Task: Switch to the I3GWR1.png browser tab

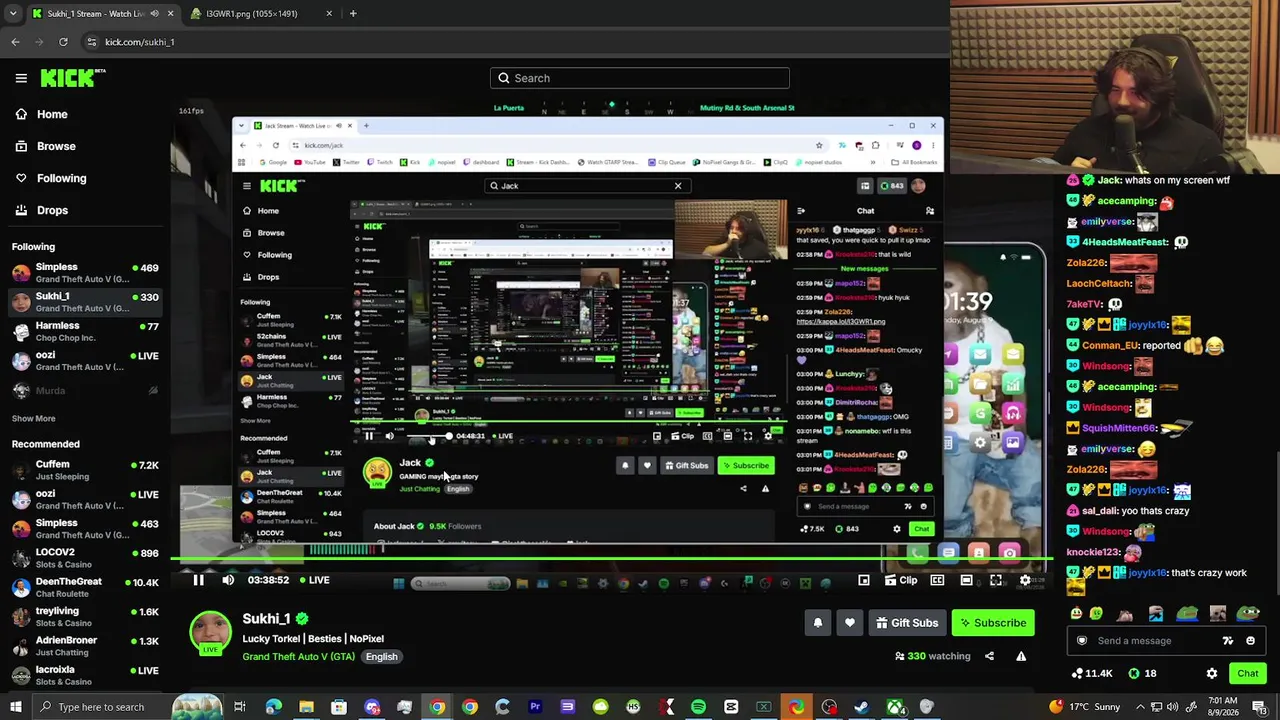Action: [260, 14]
